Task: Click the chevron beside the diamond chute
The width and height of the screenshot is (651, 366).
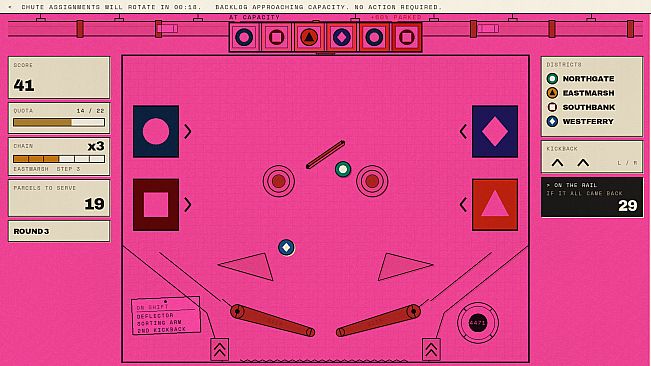Action: click(x=463, y=132)
